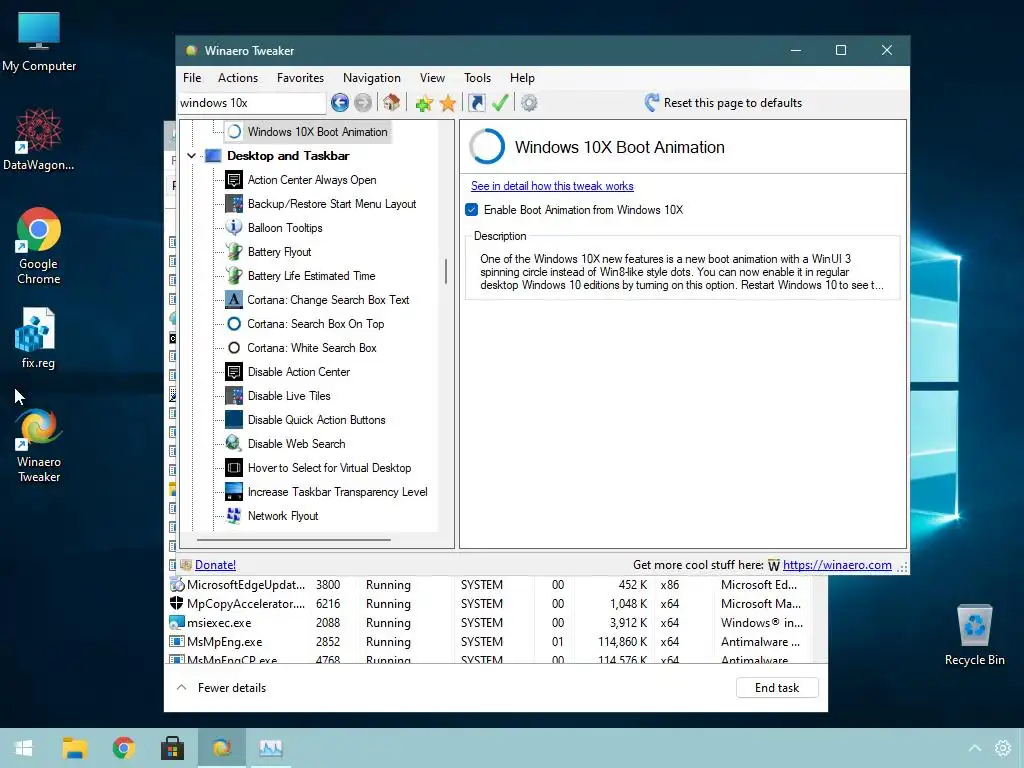
Task: Uncheck Enable Boot Animation from Windows 10X
Action: point(472,210)
